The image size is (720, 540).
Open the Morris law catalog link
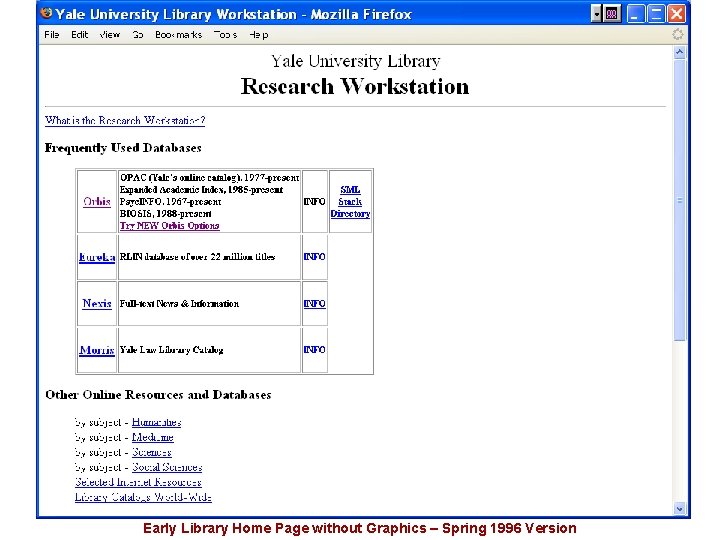(x=97, y=350)
